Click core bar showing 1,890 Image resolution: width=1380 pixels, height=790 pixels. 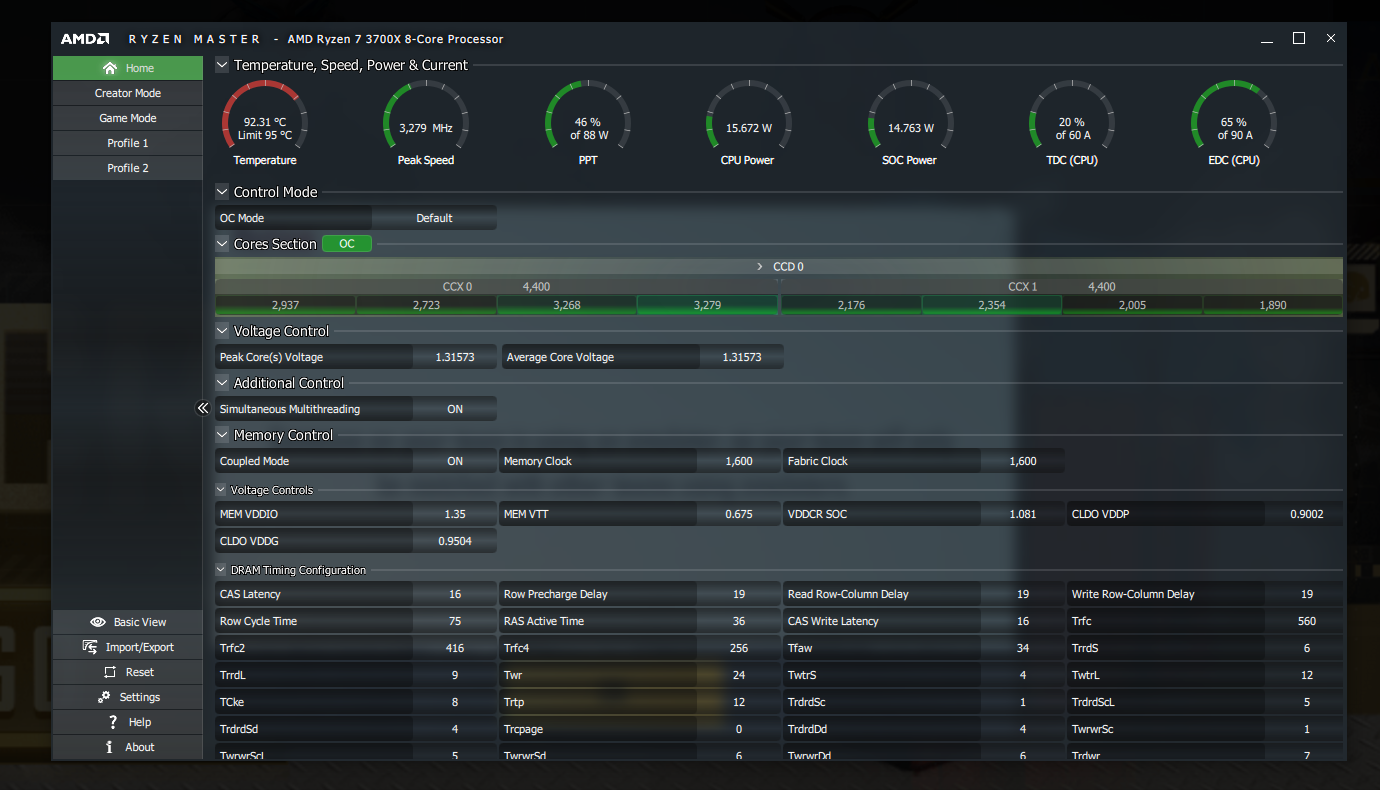[x=1273, y=305]
